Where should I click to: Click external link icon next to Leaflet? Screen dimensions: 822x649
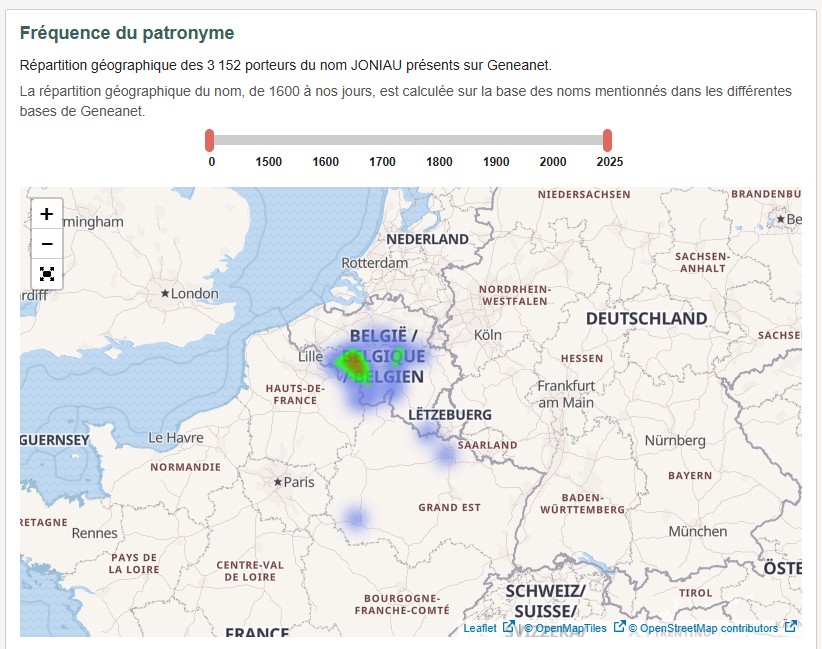pyautogui.click(x=508, y=627)
